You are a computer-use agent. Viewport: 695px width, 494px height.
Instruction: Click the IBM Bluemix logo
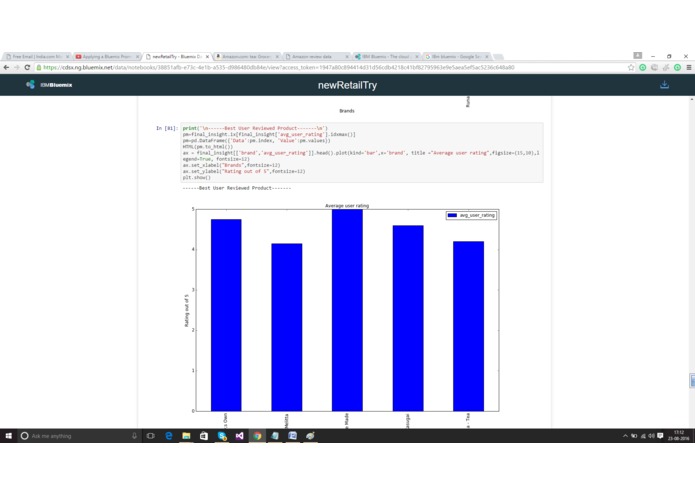[49, 85]
